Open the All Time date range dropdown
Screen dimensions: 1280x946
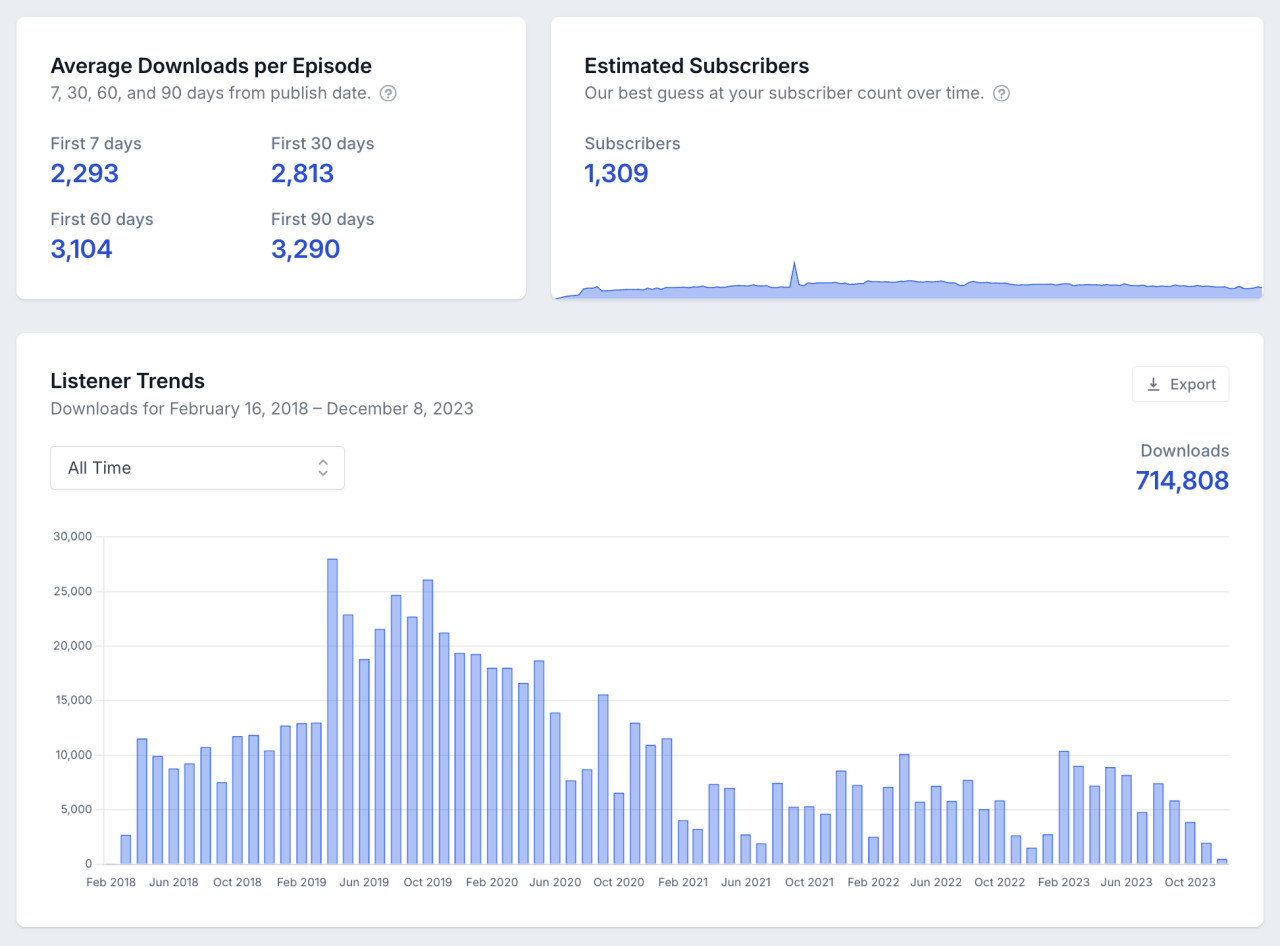[x=197, y=468]
